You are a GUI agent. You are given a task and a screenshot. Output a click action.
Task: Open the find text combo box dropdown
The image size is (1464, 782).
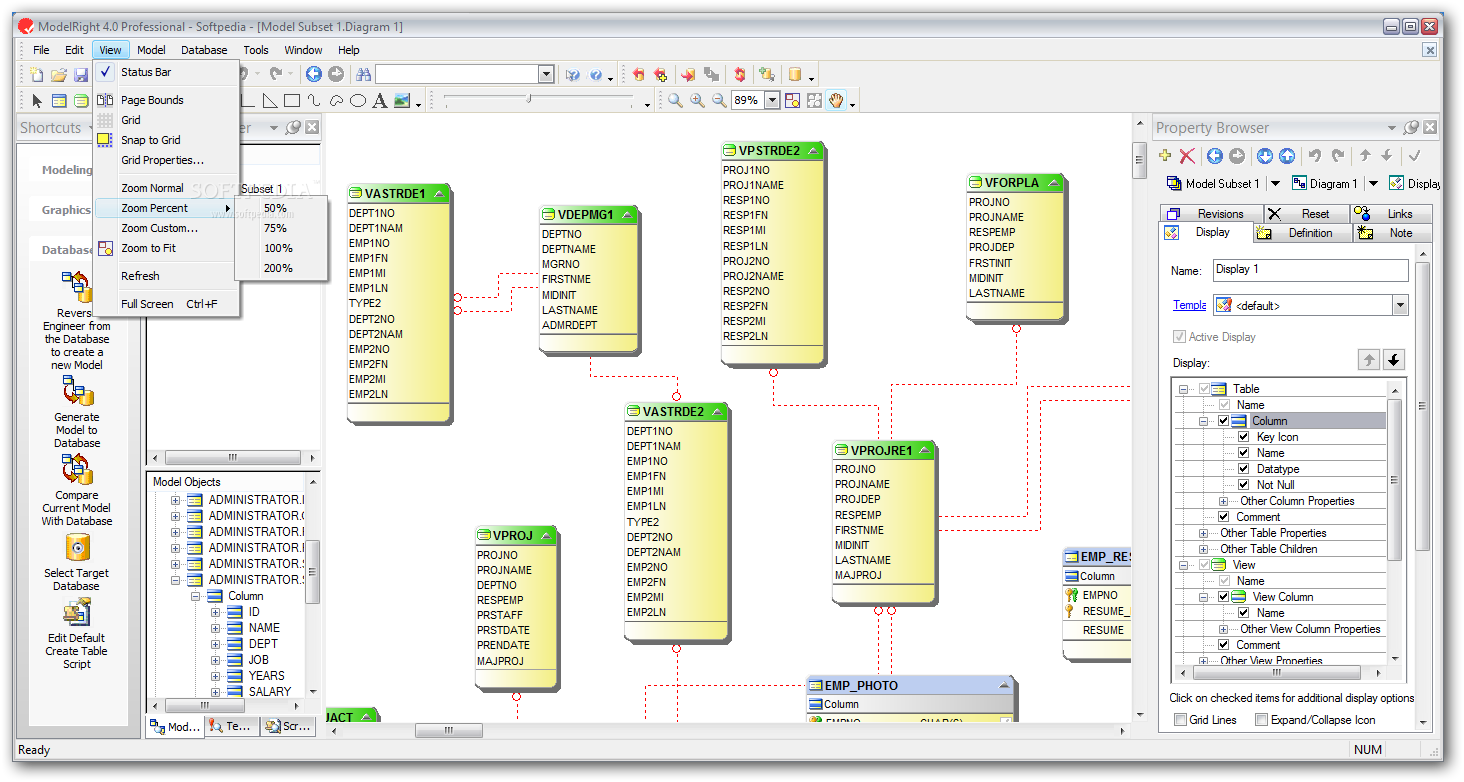point(546,74)
